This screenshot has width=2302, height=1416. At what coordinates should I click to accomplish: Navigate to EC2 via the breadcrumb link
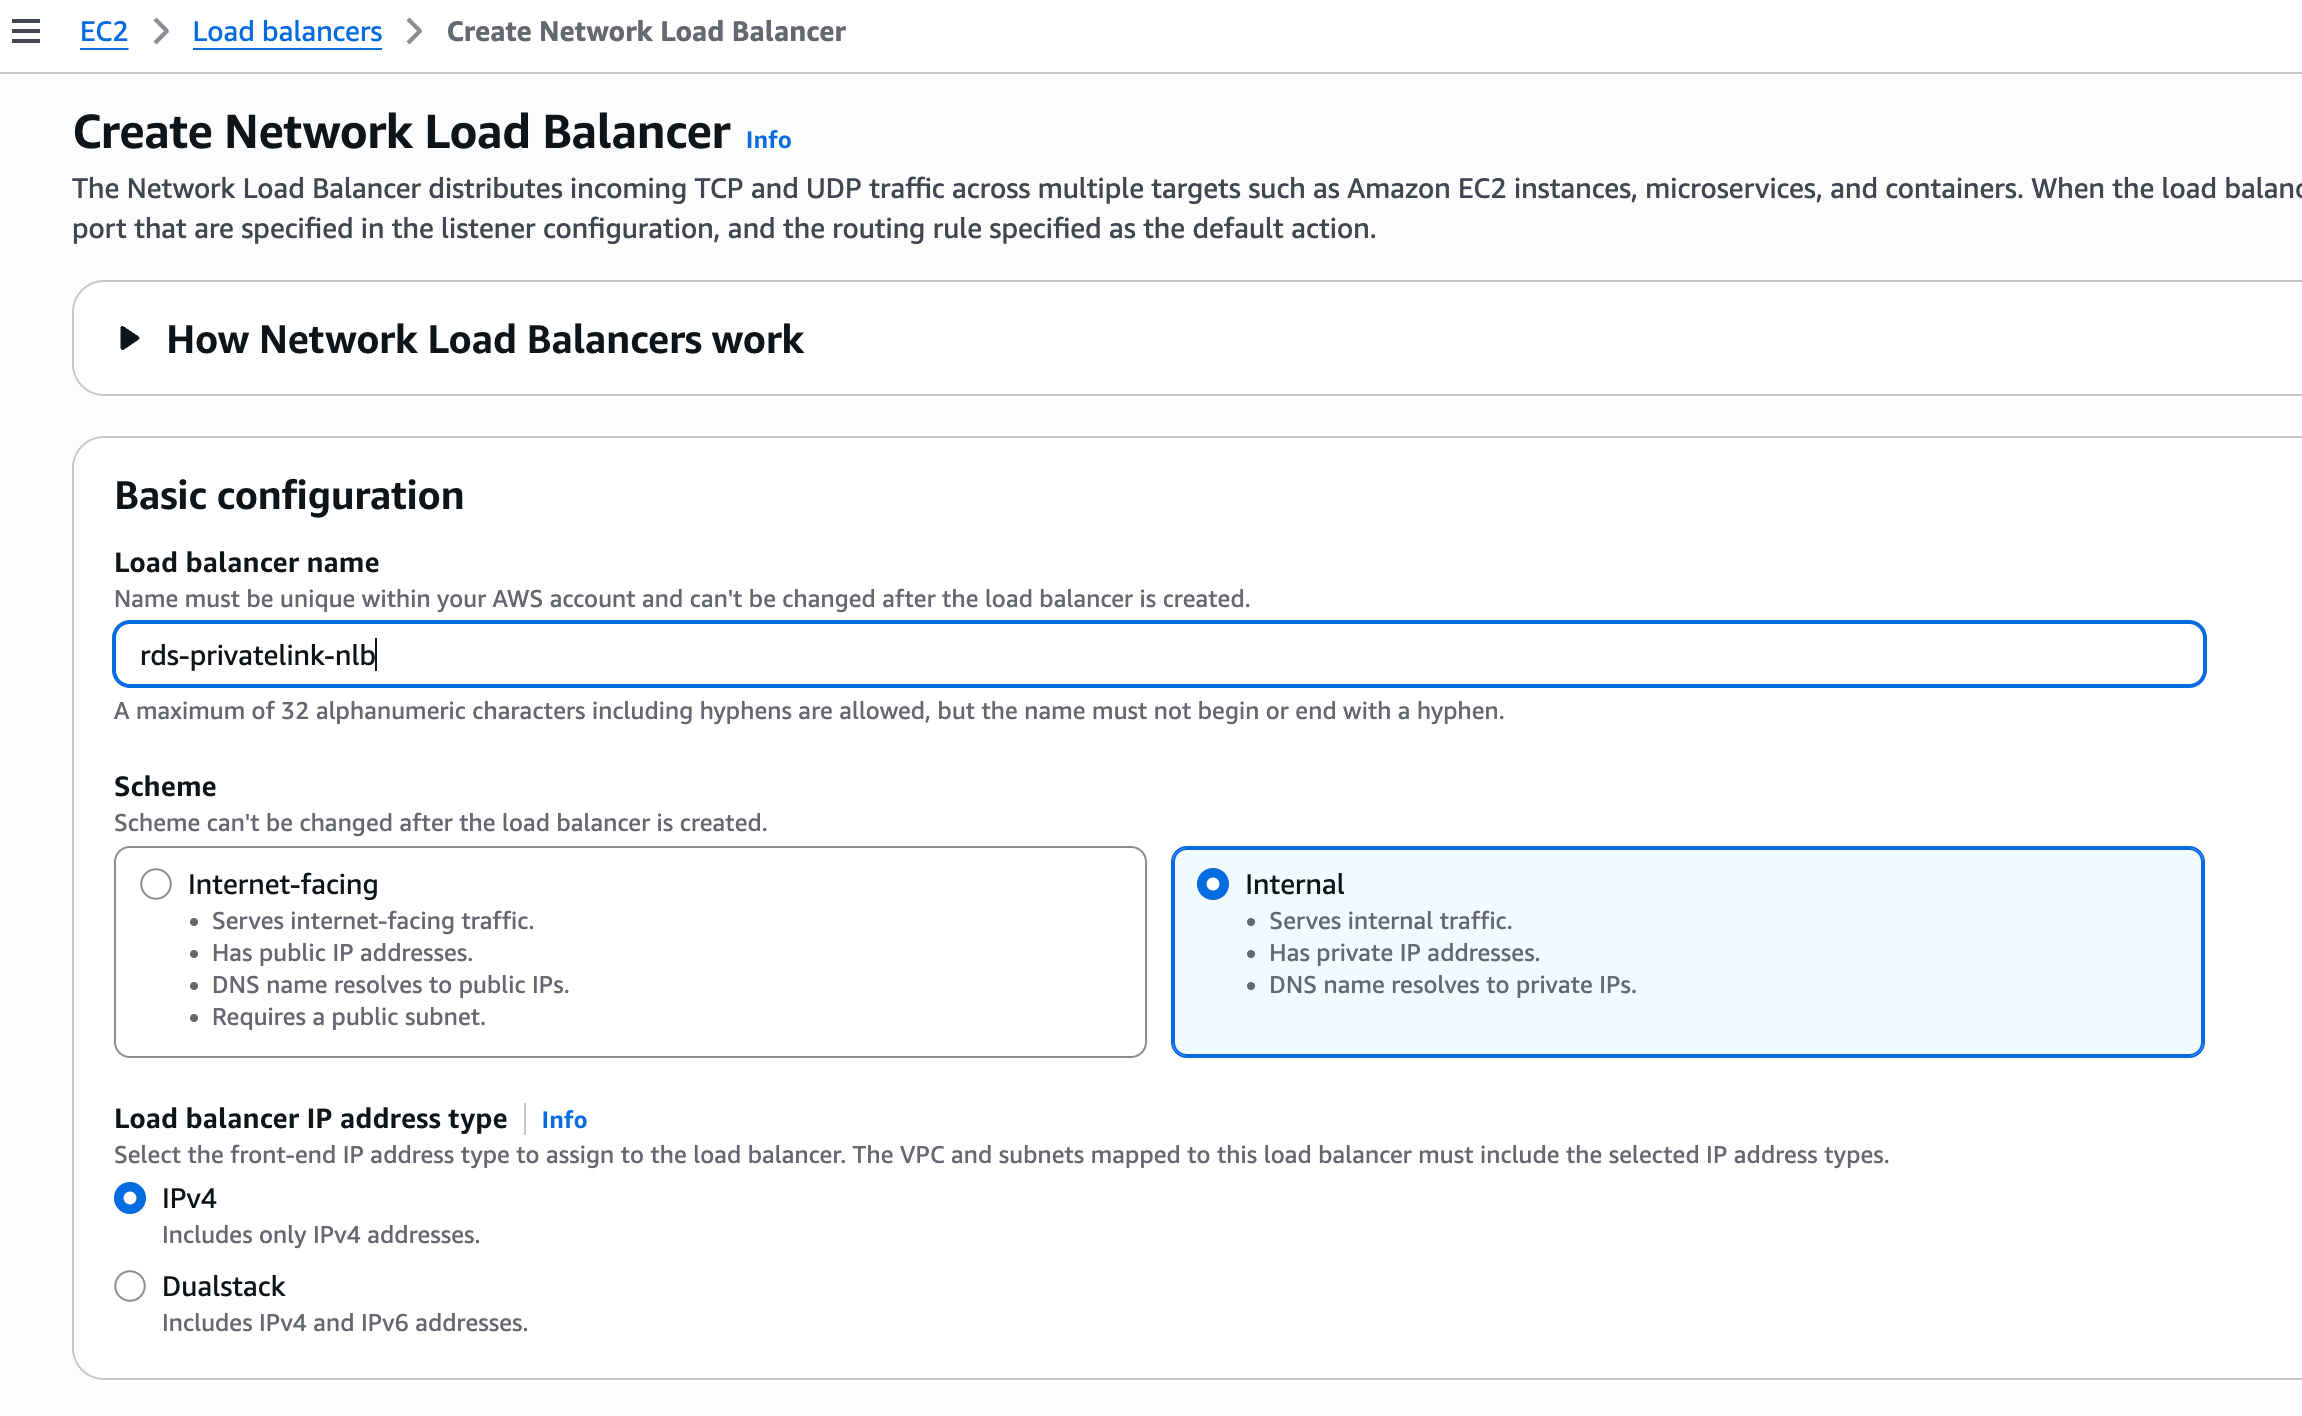[x=103, y=31]
